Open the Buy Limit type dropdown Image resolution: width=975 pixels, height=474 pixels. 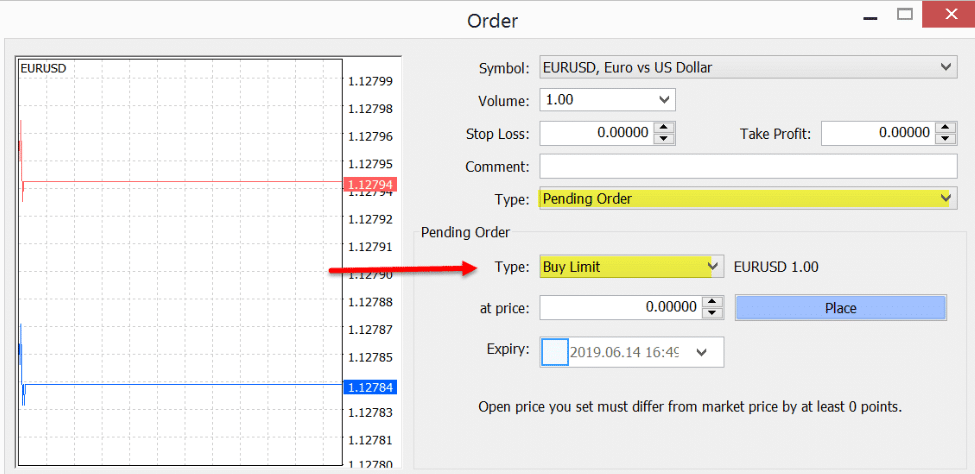(631, 267)
